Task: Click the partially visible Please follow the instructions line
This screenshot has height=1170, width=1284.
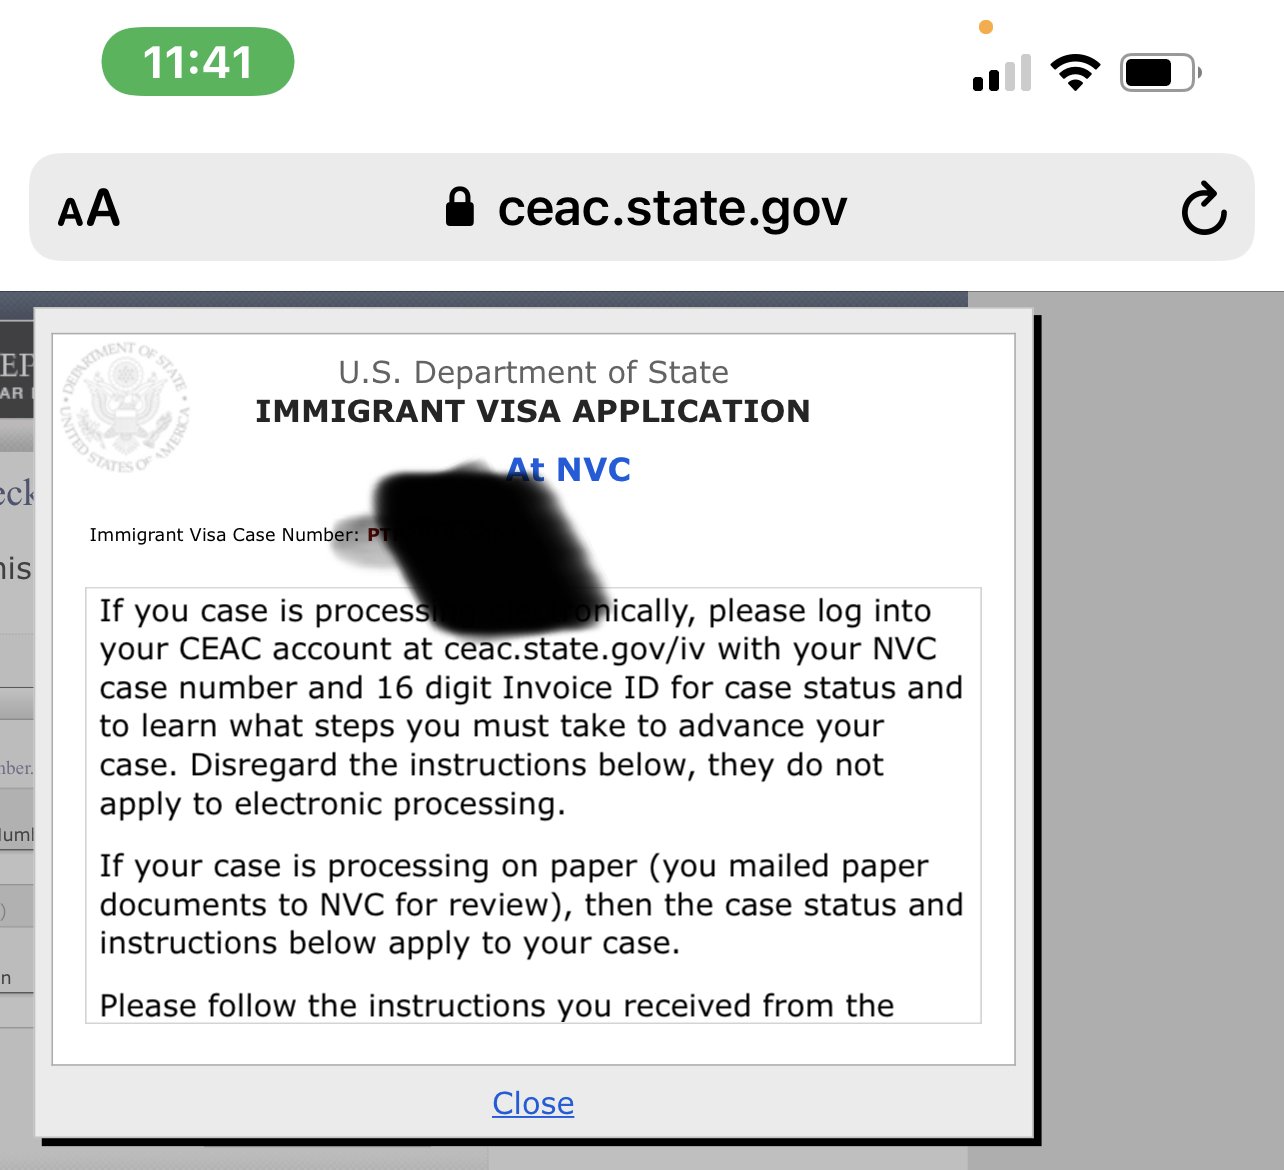Action: point(497,1005)
